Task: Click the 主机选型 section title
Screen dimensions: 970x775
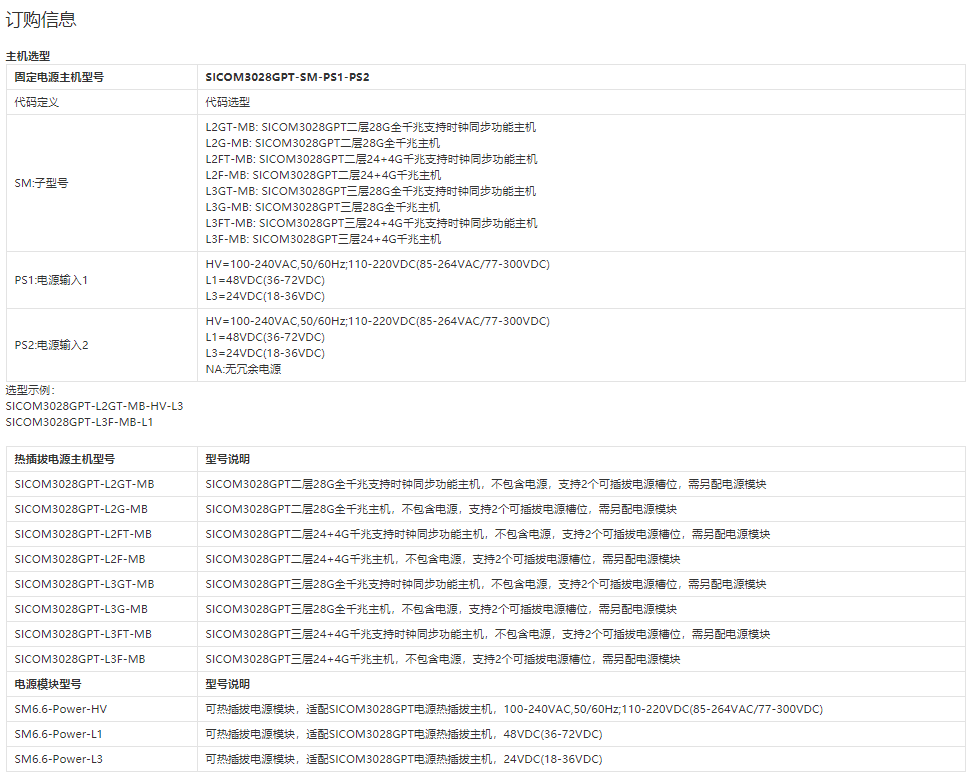Action: [x=28, y=56]
